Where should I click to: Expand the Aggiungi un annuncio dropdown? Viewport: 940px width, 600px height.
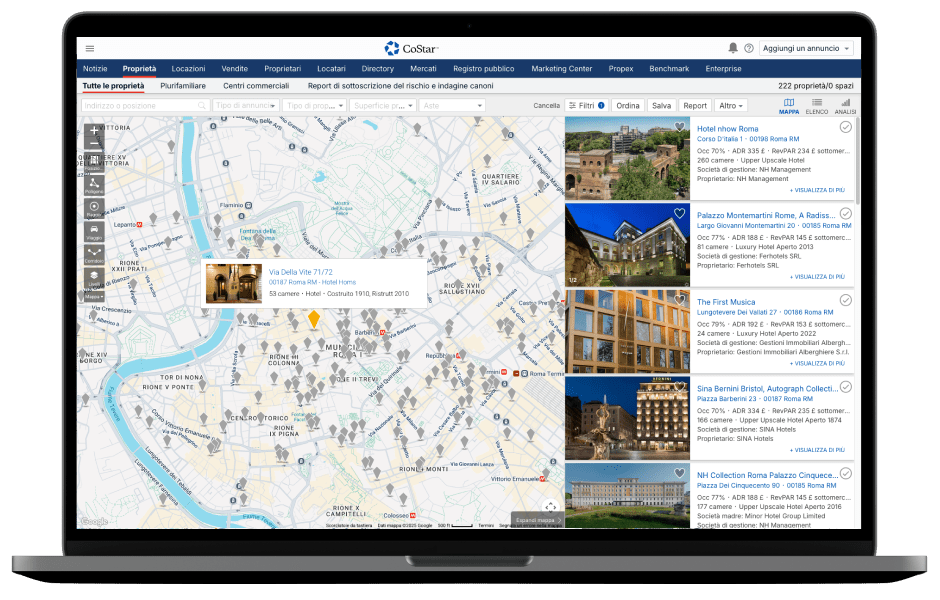click(805, 48)
